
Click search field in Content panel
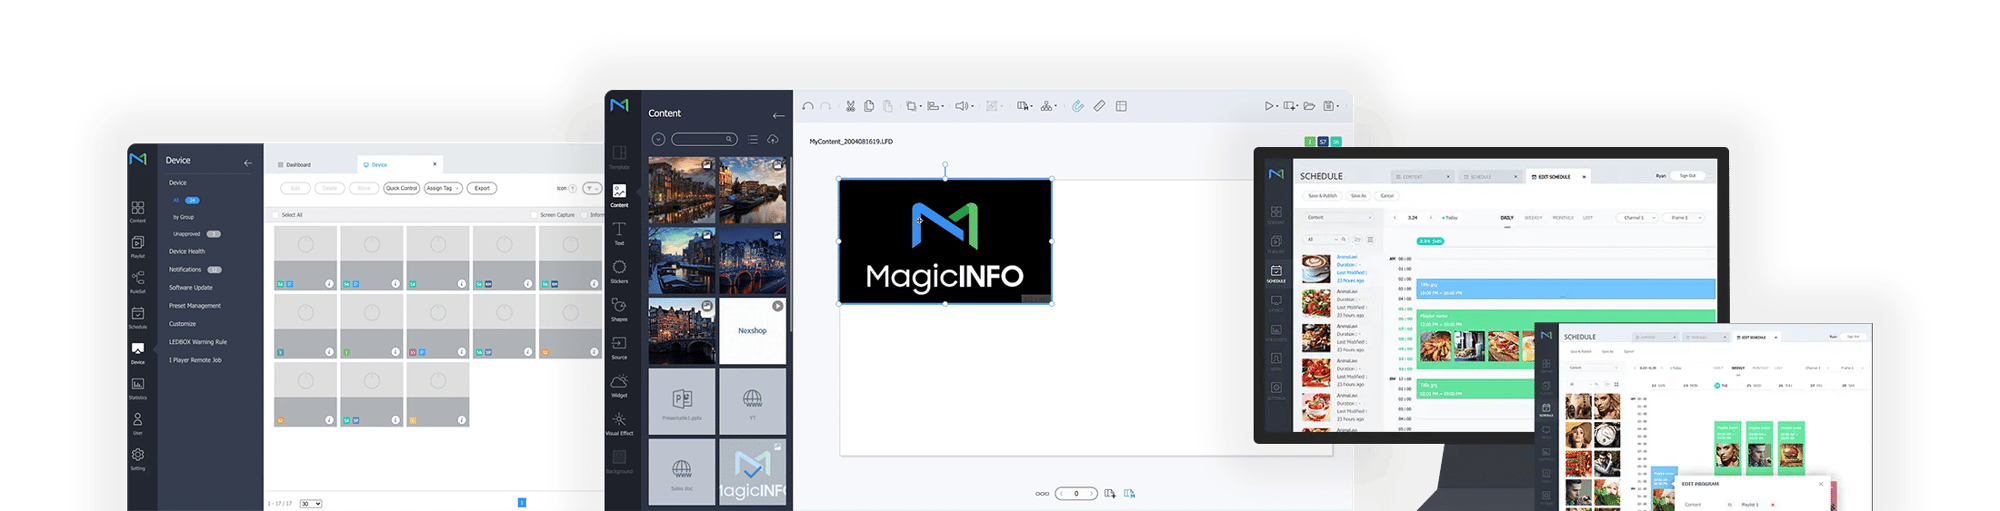pos(705,139)
